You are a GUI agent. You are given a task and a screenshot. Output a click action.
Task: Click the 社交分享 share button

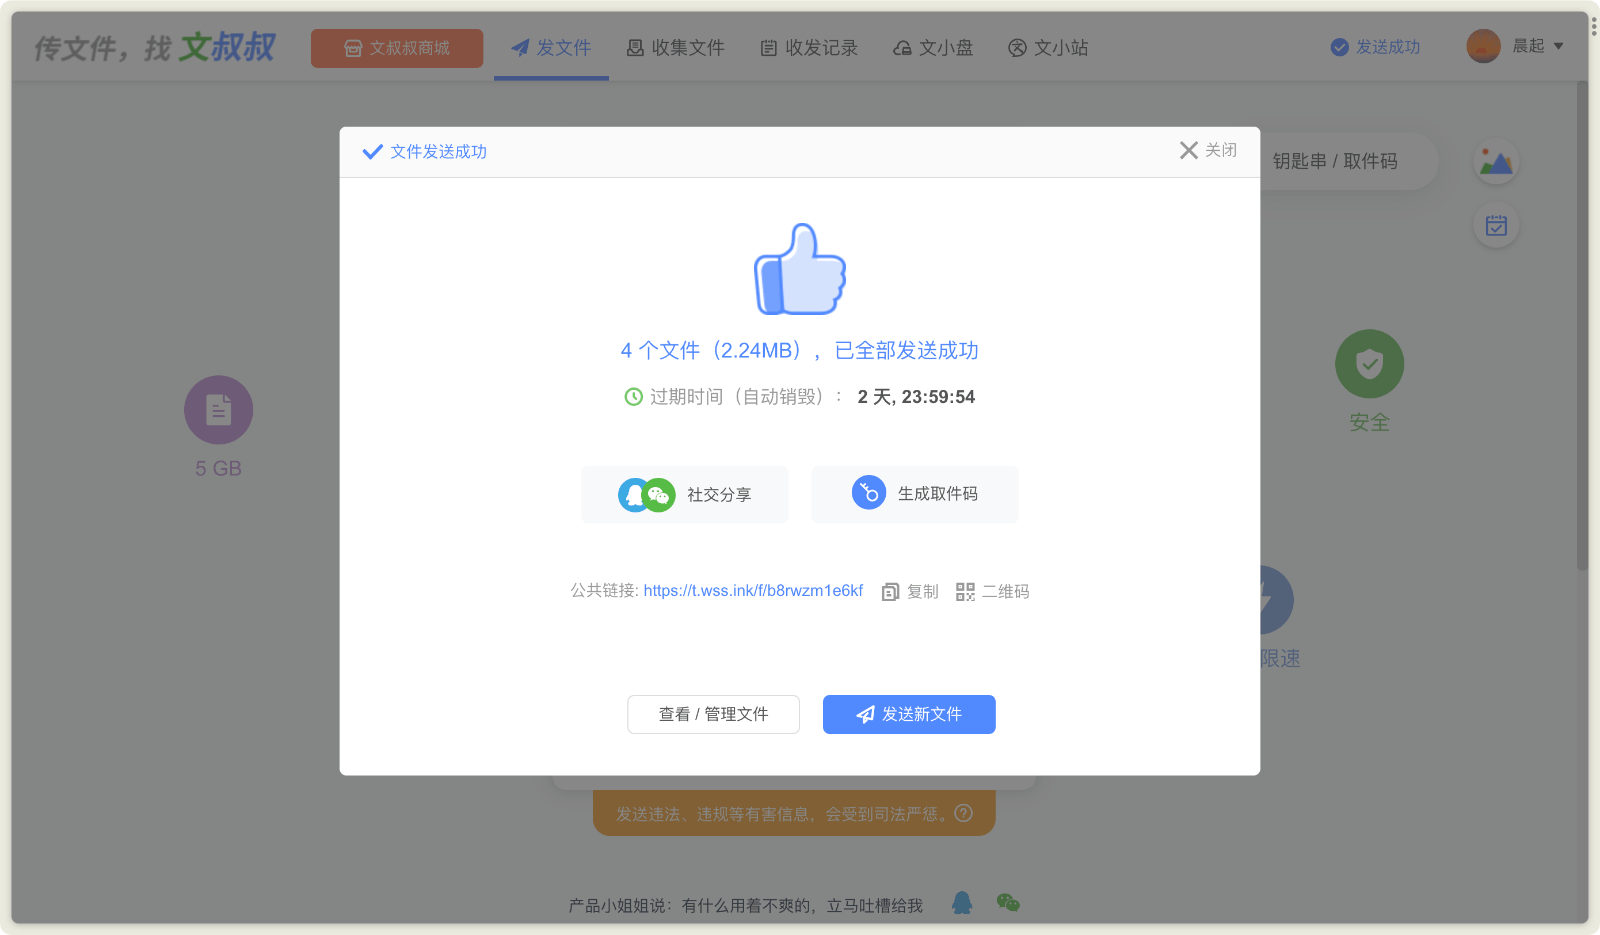685,494
